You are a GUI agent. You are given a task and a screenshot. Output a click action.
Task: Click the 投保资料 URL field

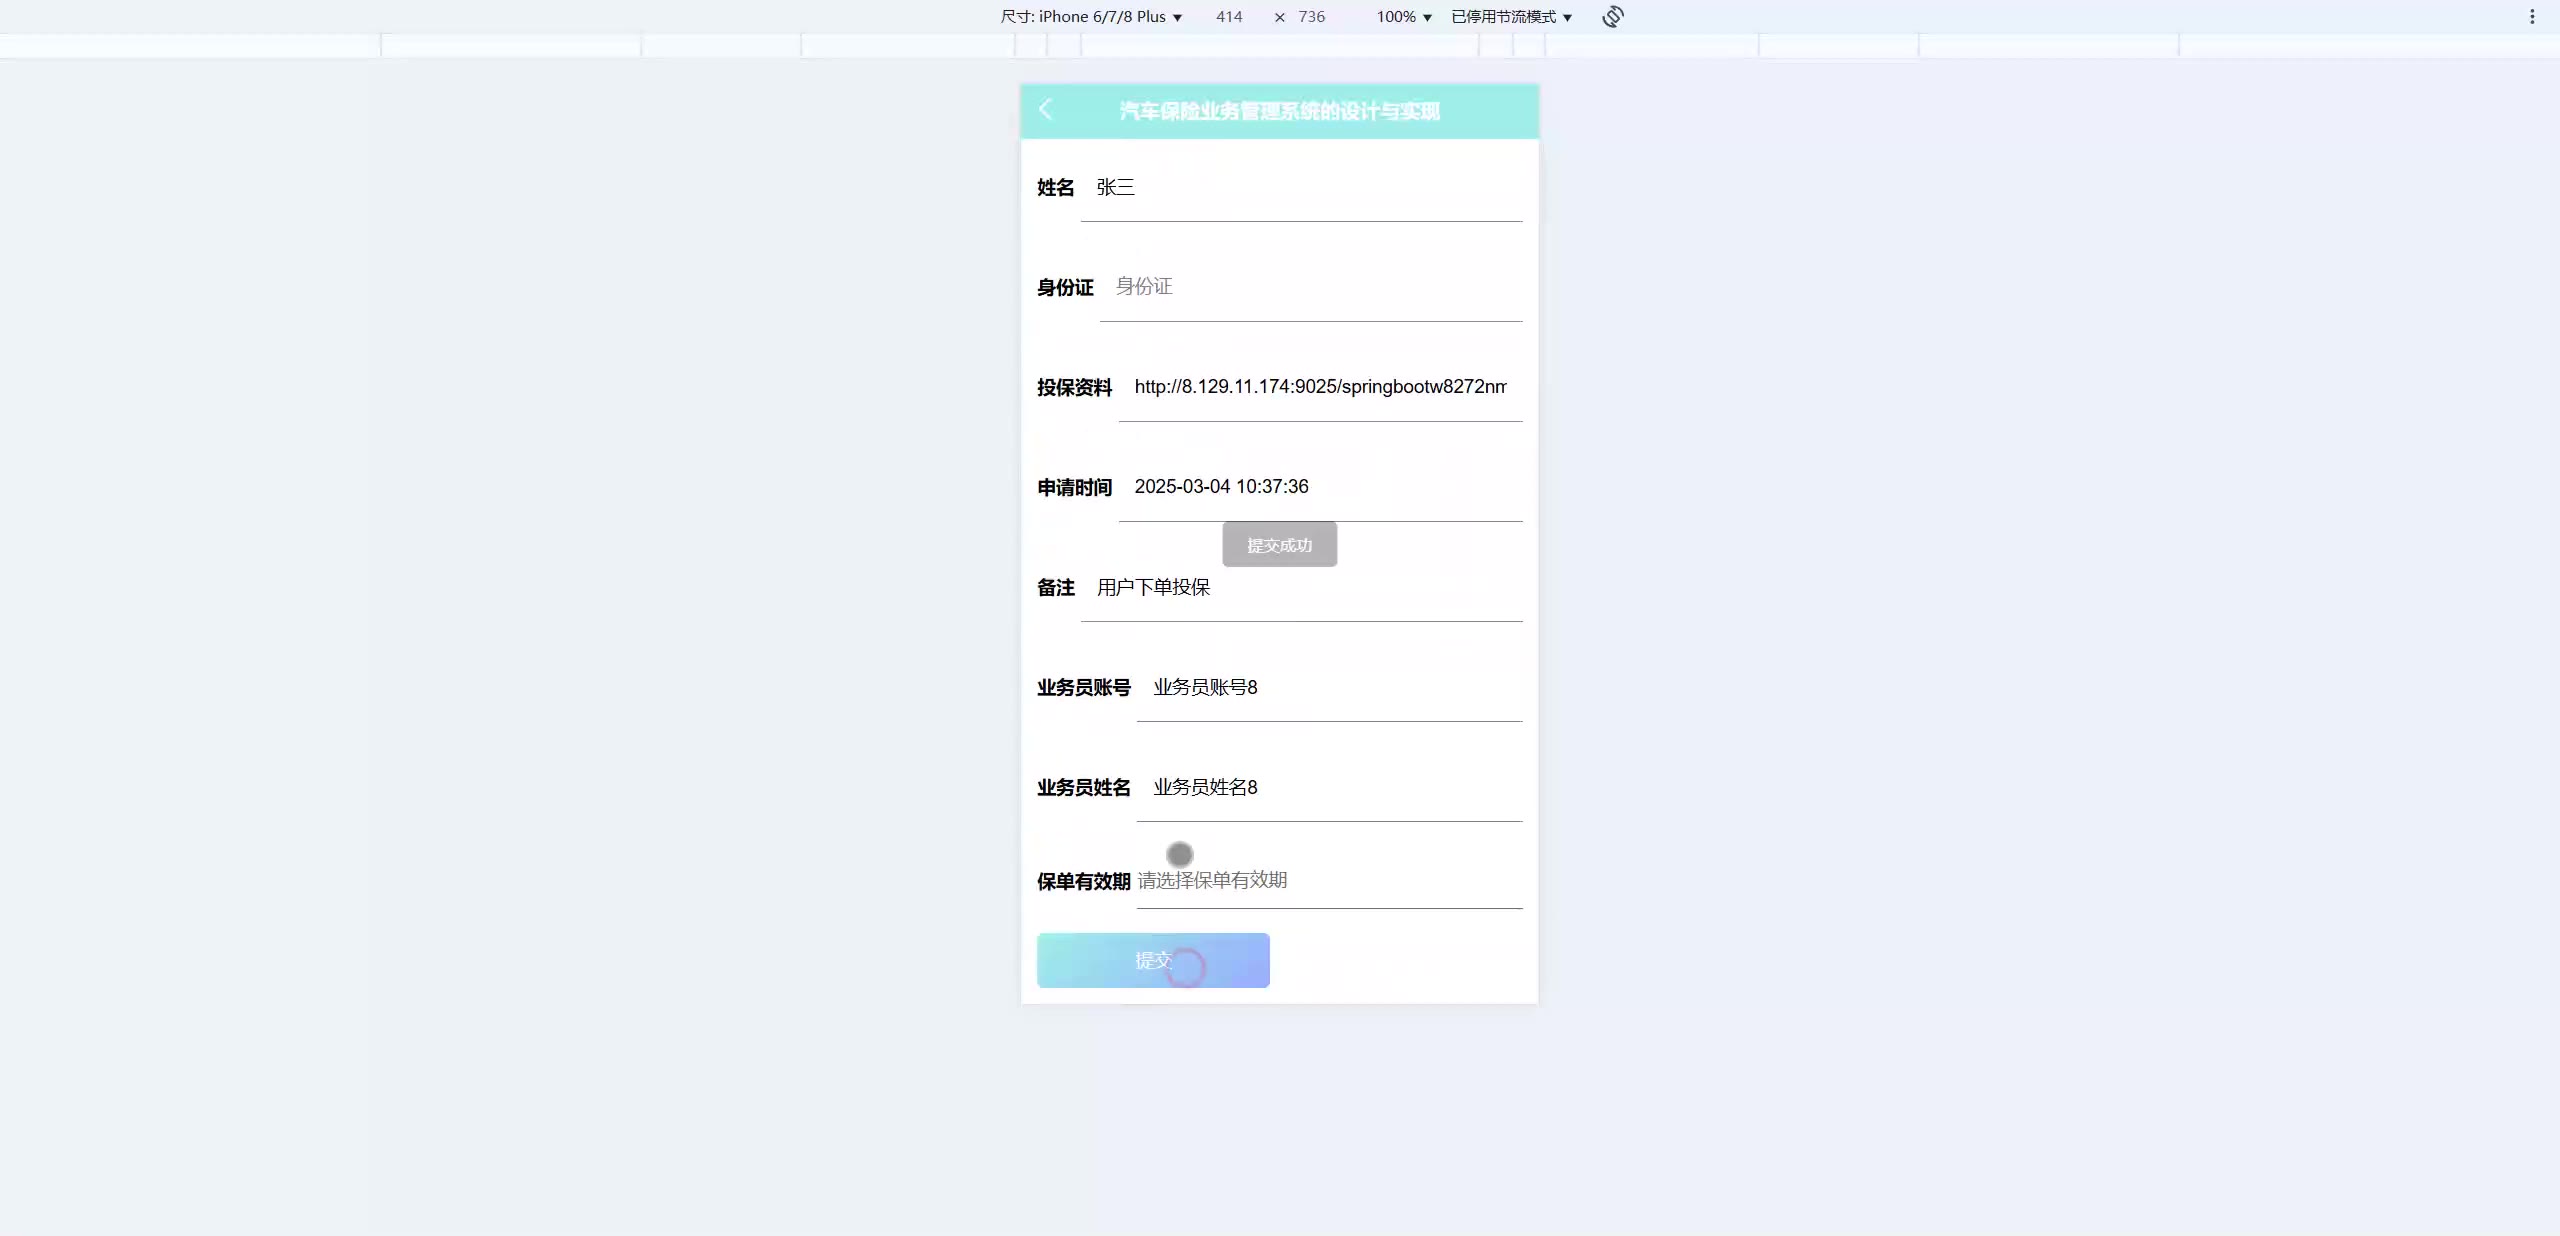tap(1320, 387)
